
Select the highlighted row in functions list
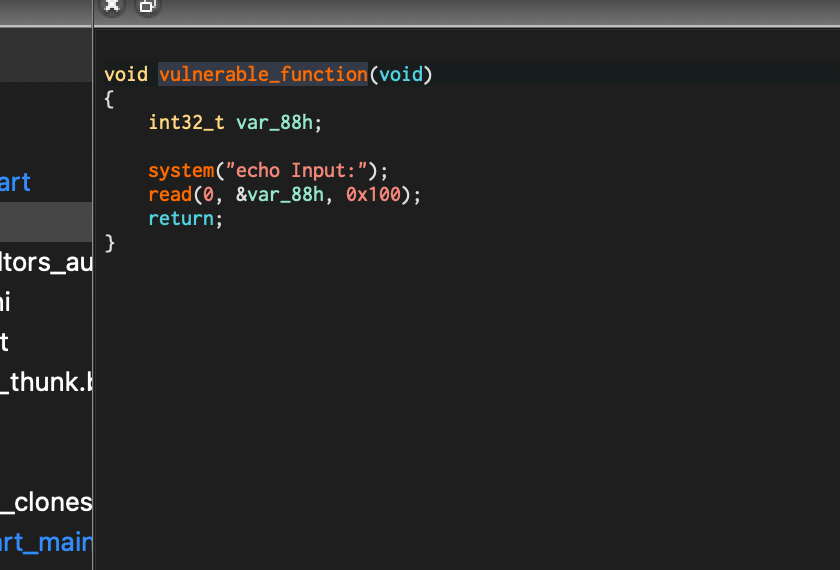point(46,221)
